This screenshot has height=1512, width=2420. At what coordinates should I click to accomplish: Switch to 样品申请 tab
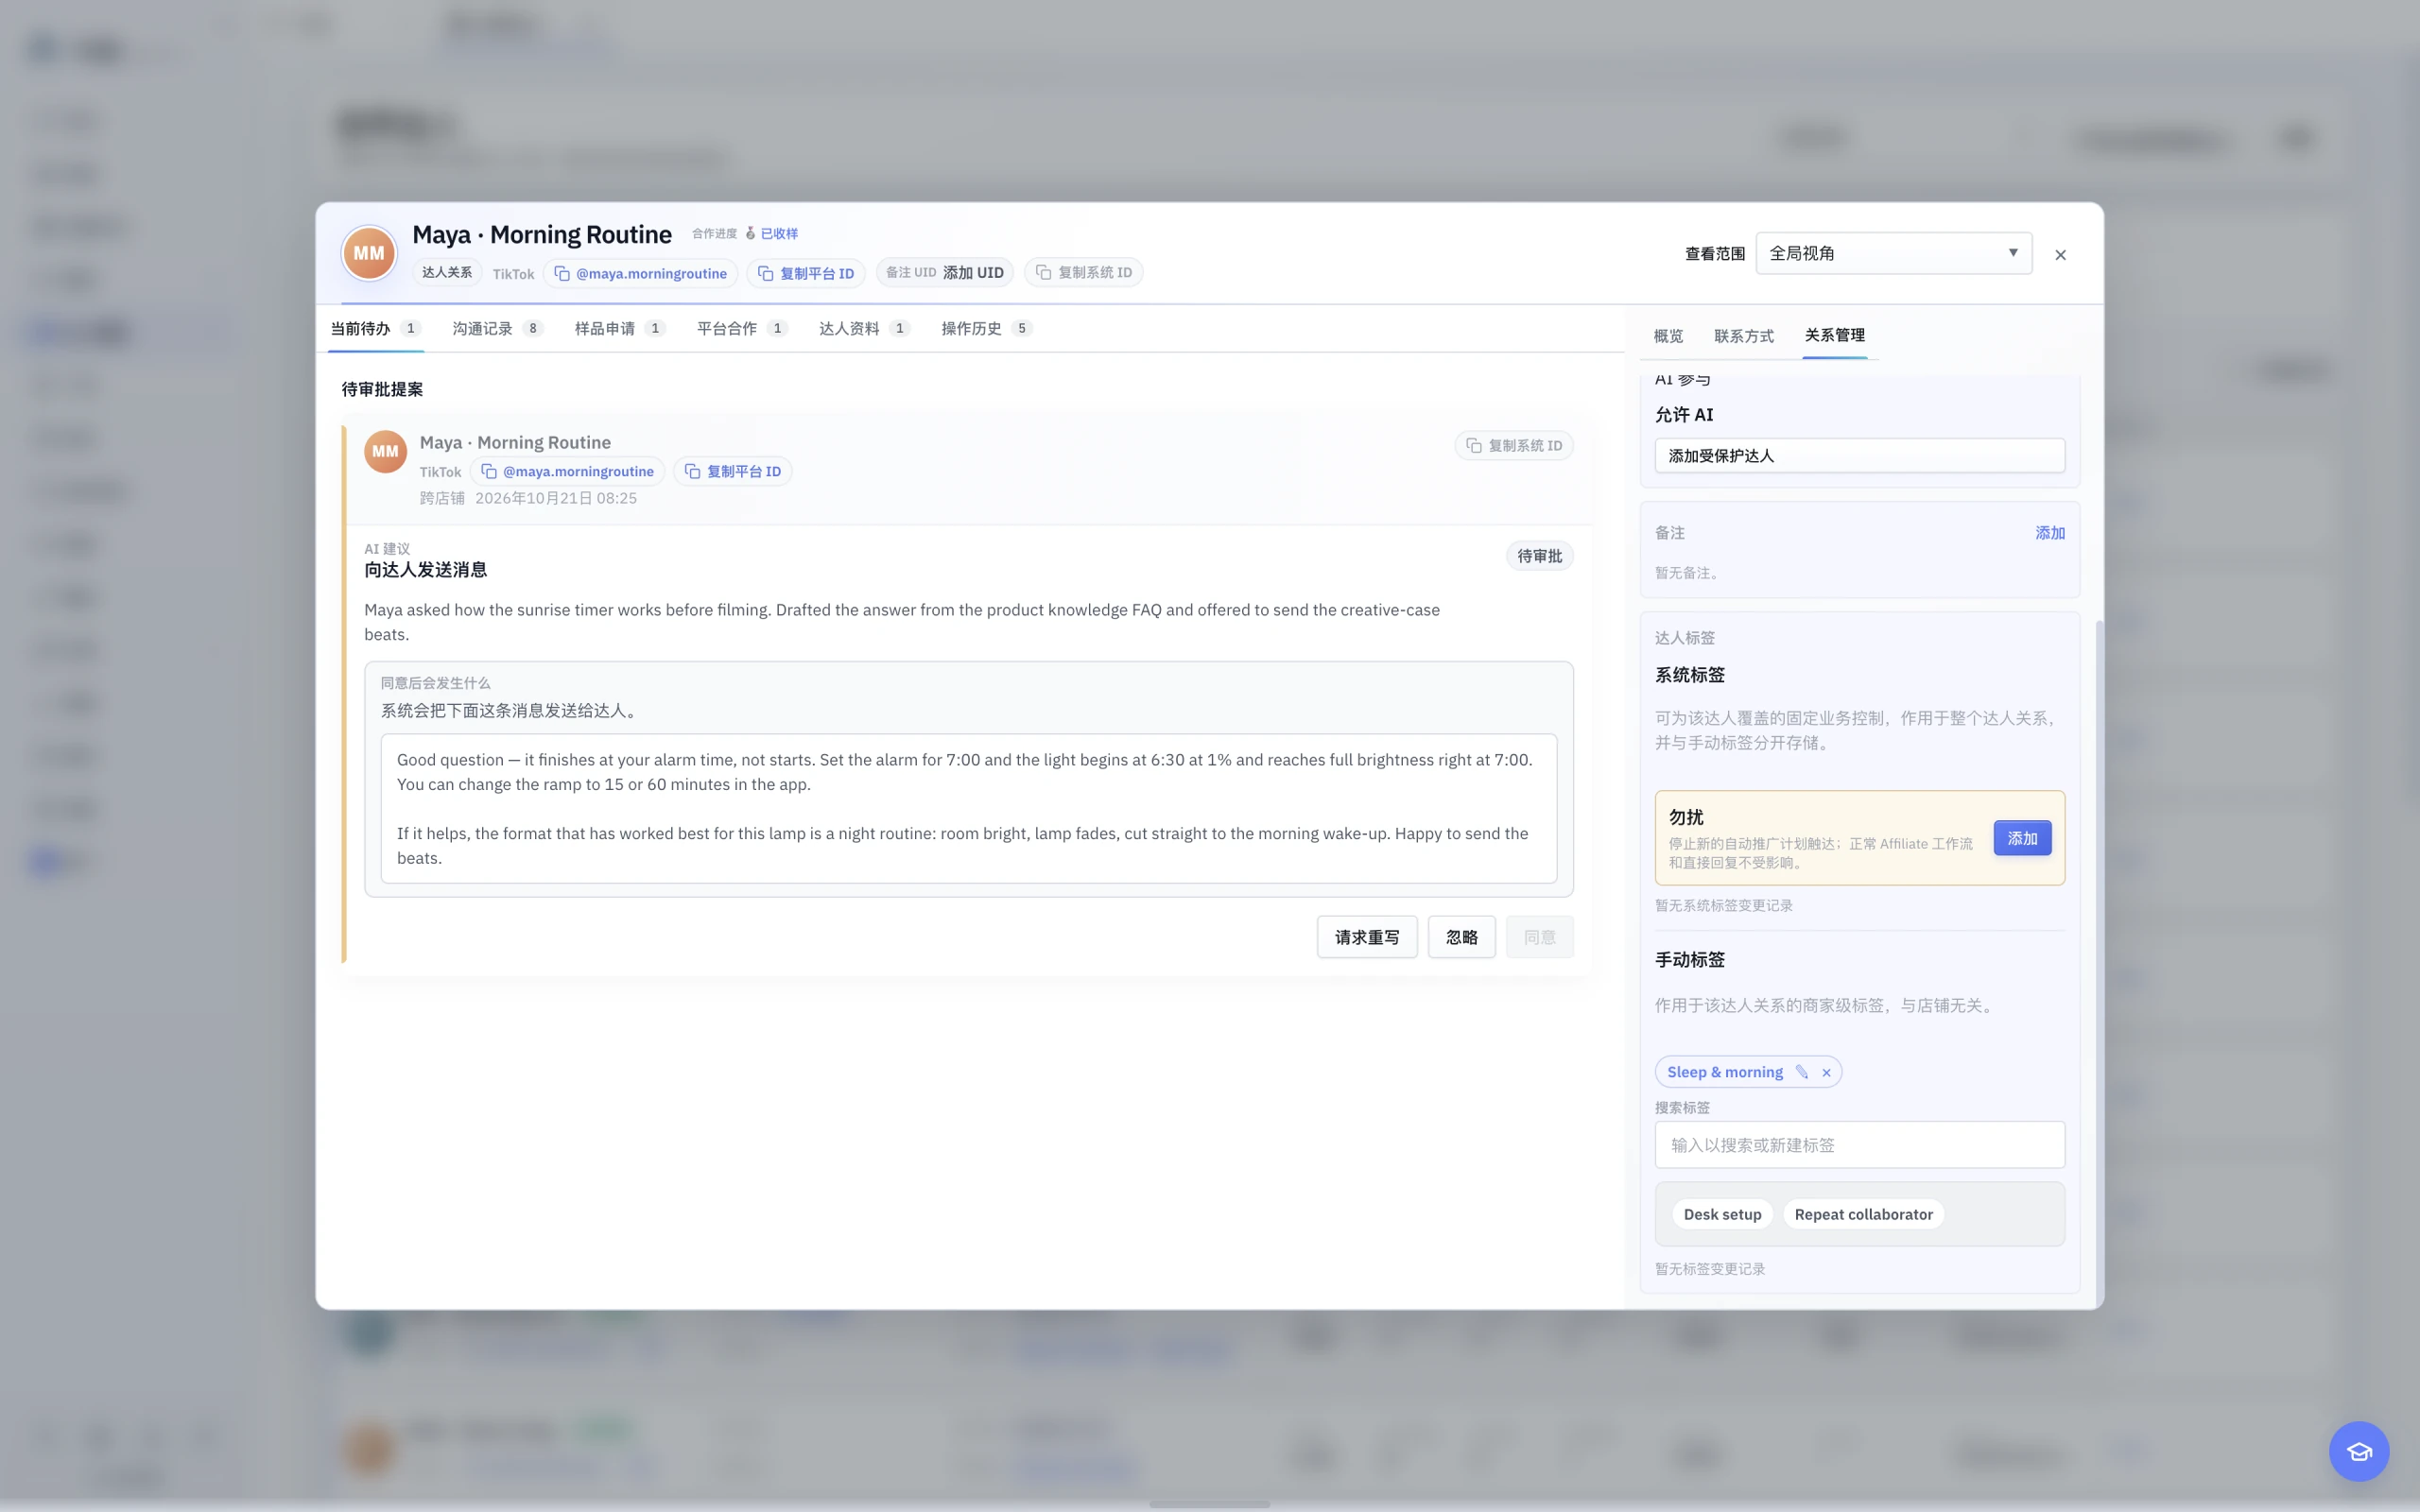click(619, 328)
